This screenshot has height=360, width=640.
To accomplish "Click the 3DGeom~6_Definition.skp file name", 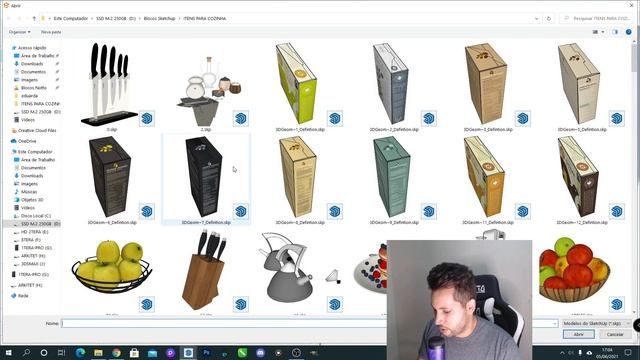I will tap(112, 222).
